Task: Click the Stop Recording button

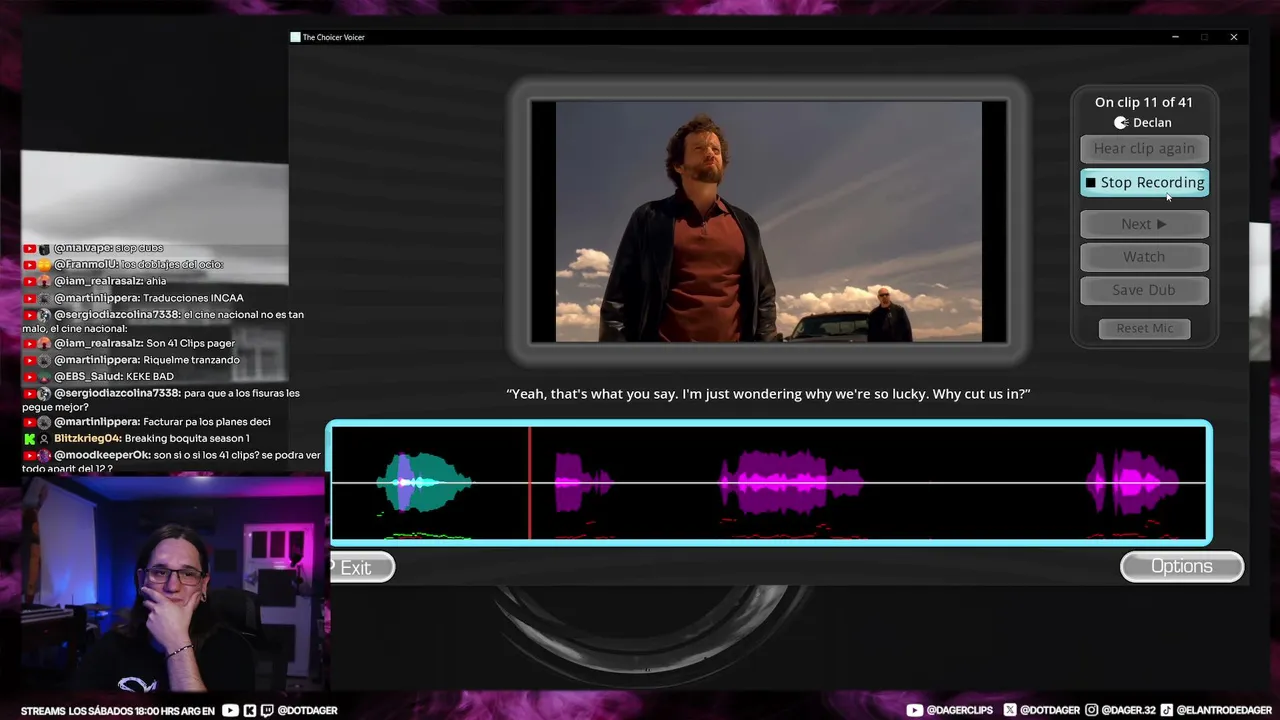Action: coord(1144,183)
